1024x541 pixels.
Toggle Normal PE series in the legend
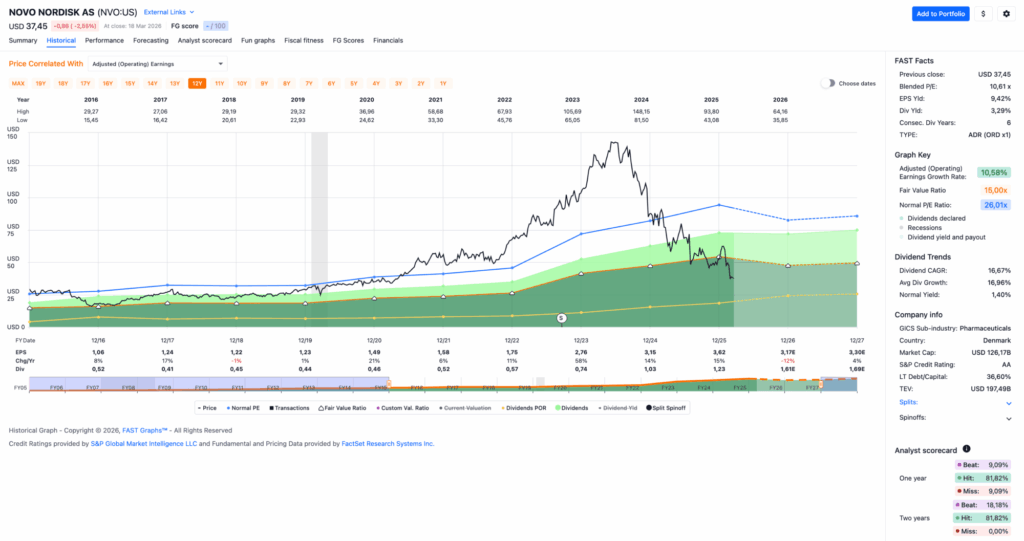243,408
